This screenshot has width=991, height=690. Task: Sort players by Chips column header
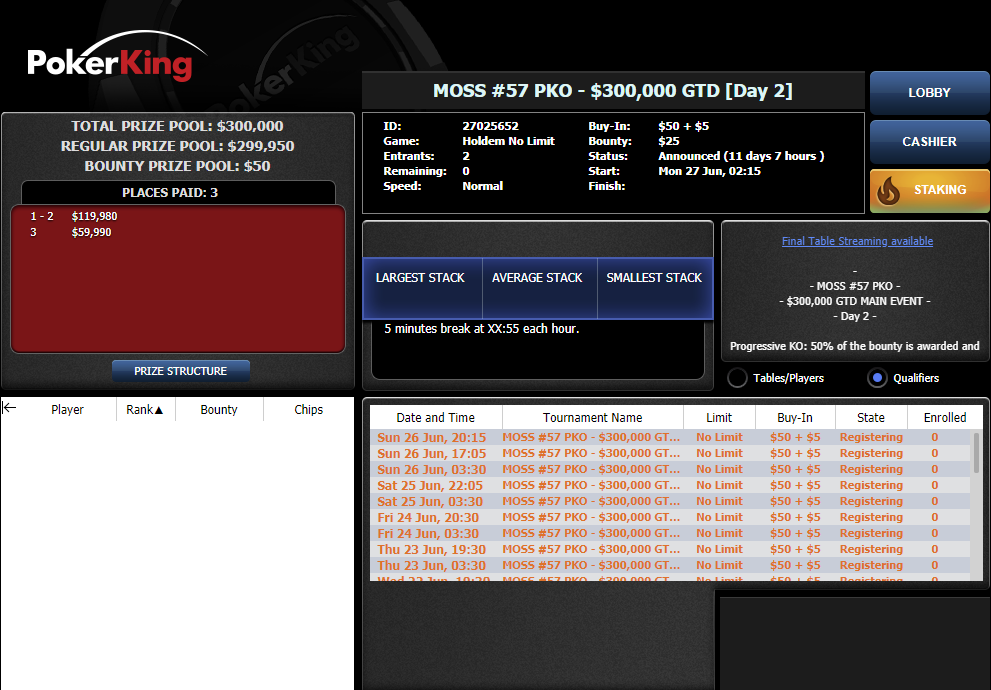(x=308, y=409)
